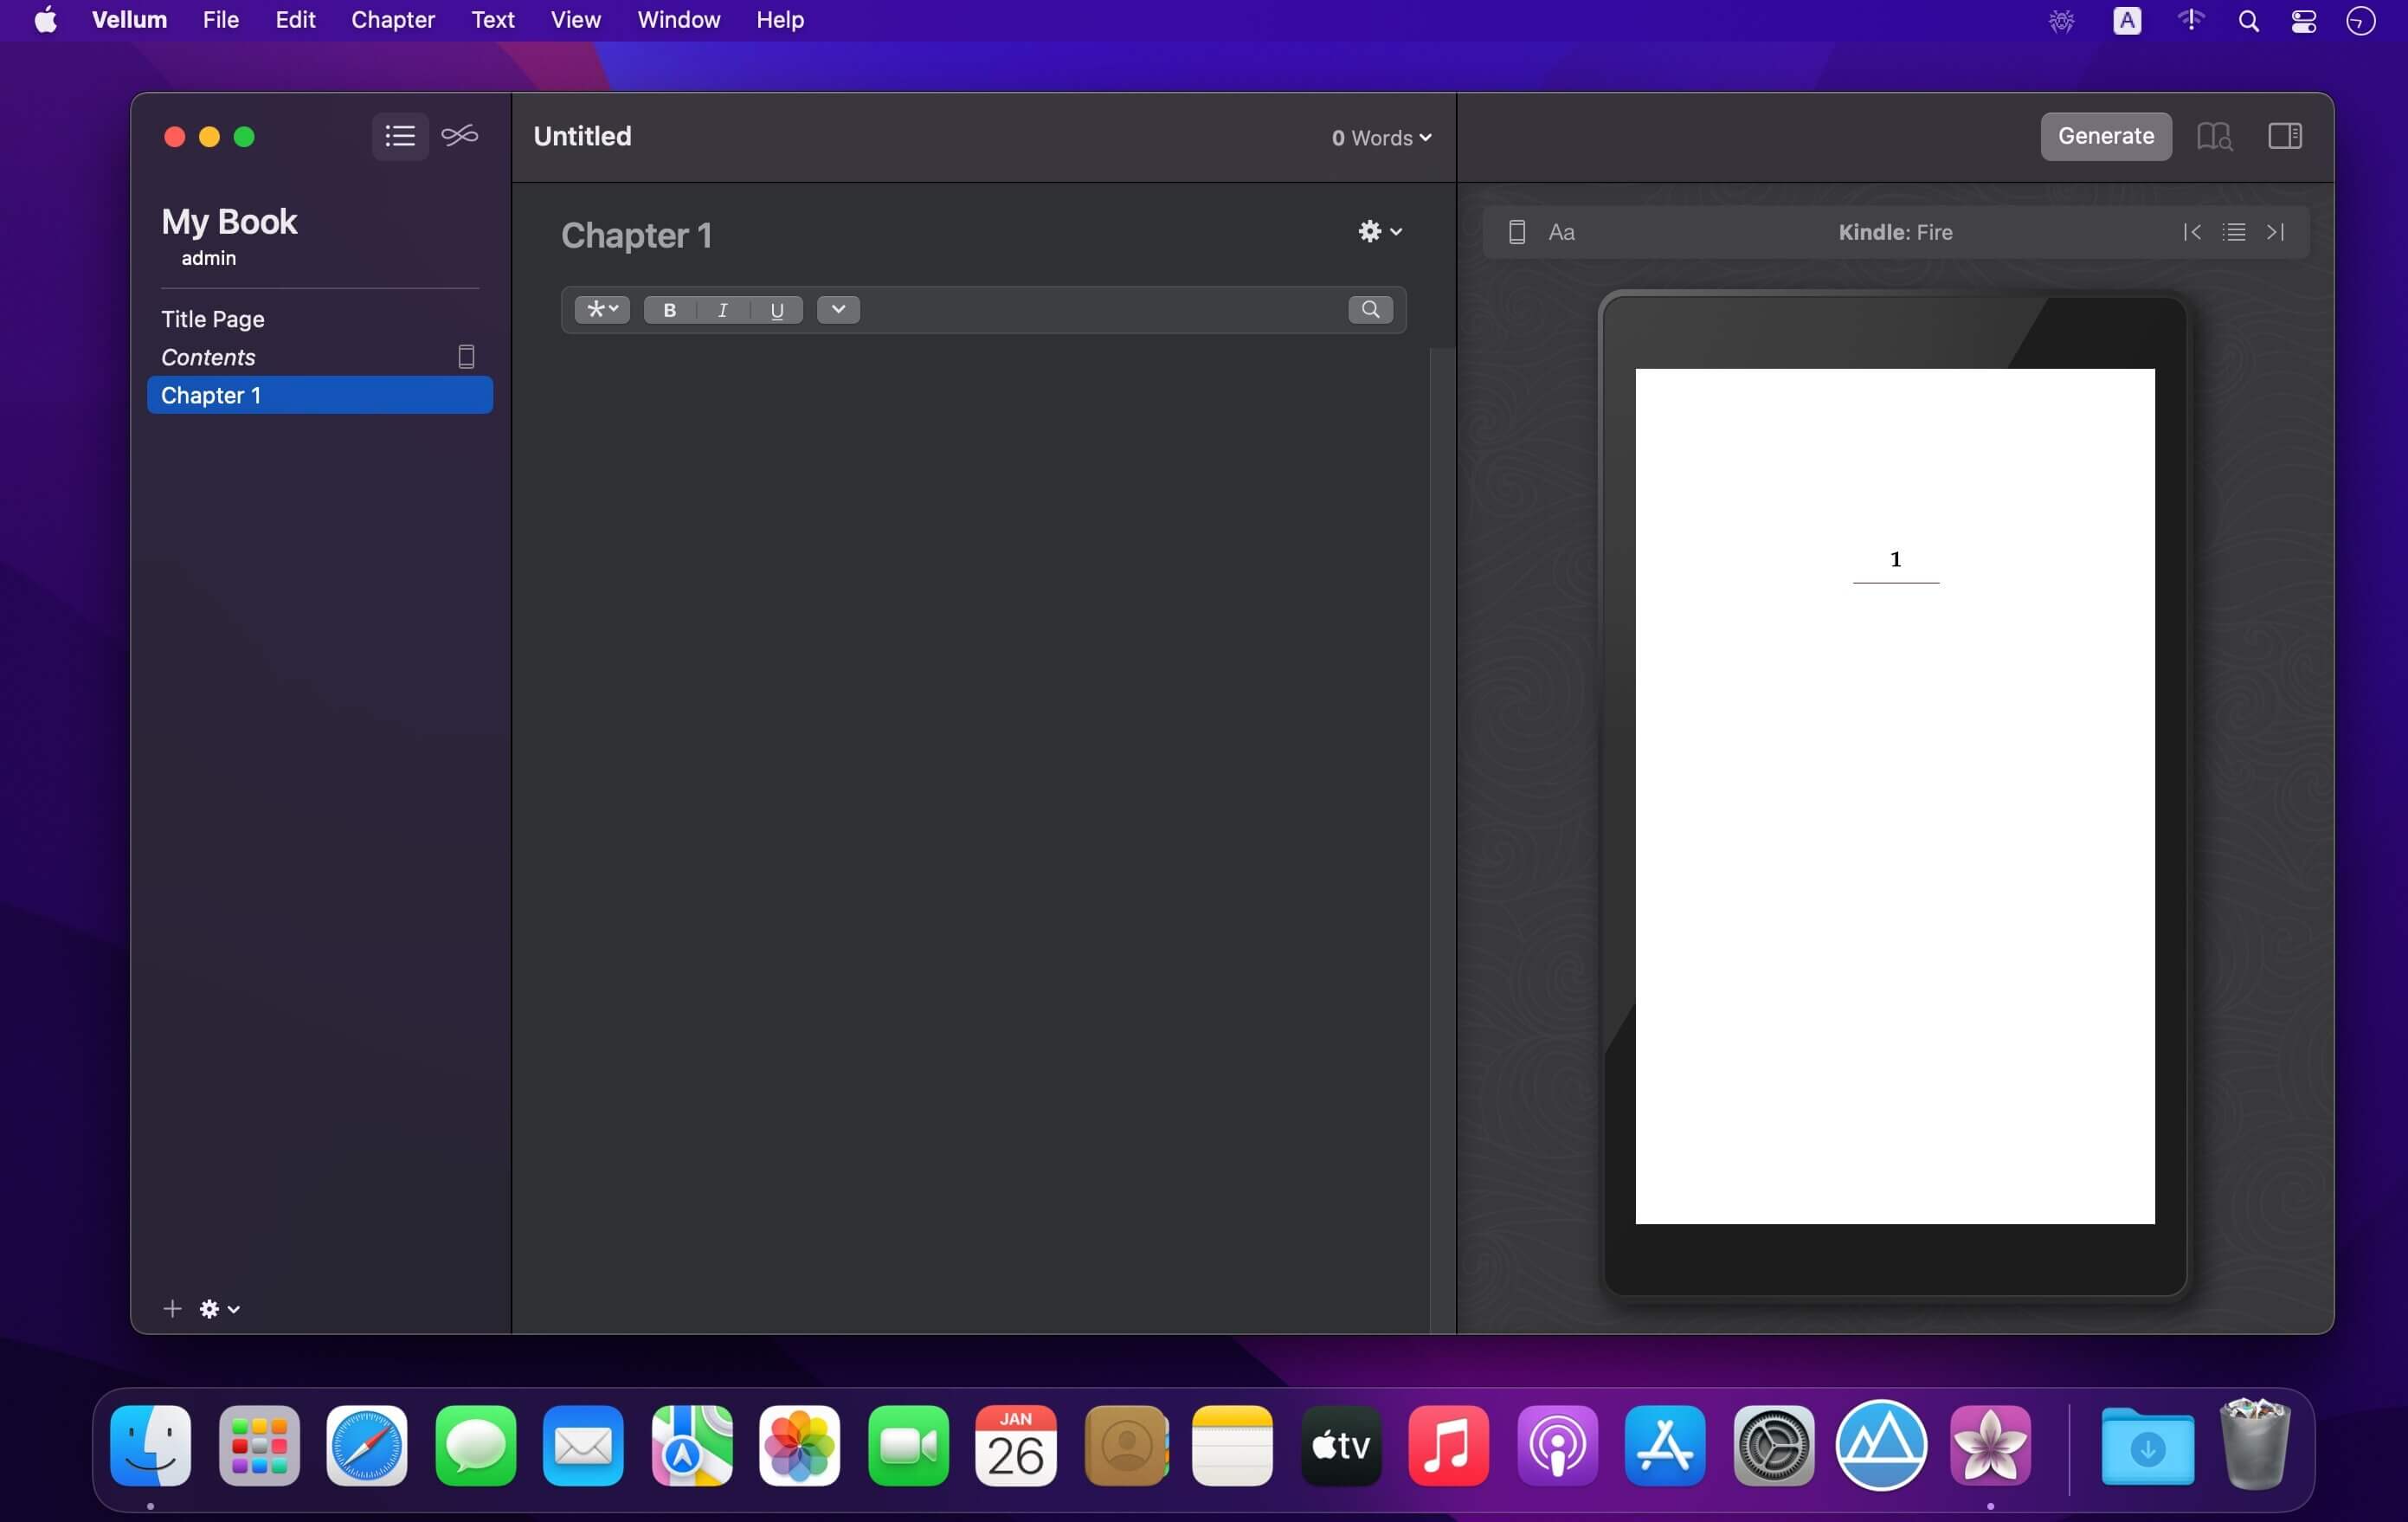Toggle underline formatting with the U button
This screenshot has height=1522, width=2408.
776,310
